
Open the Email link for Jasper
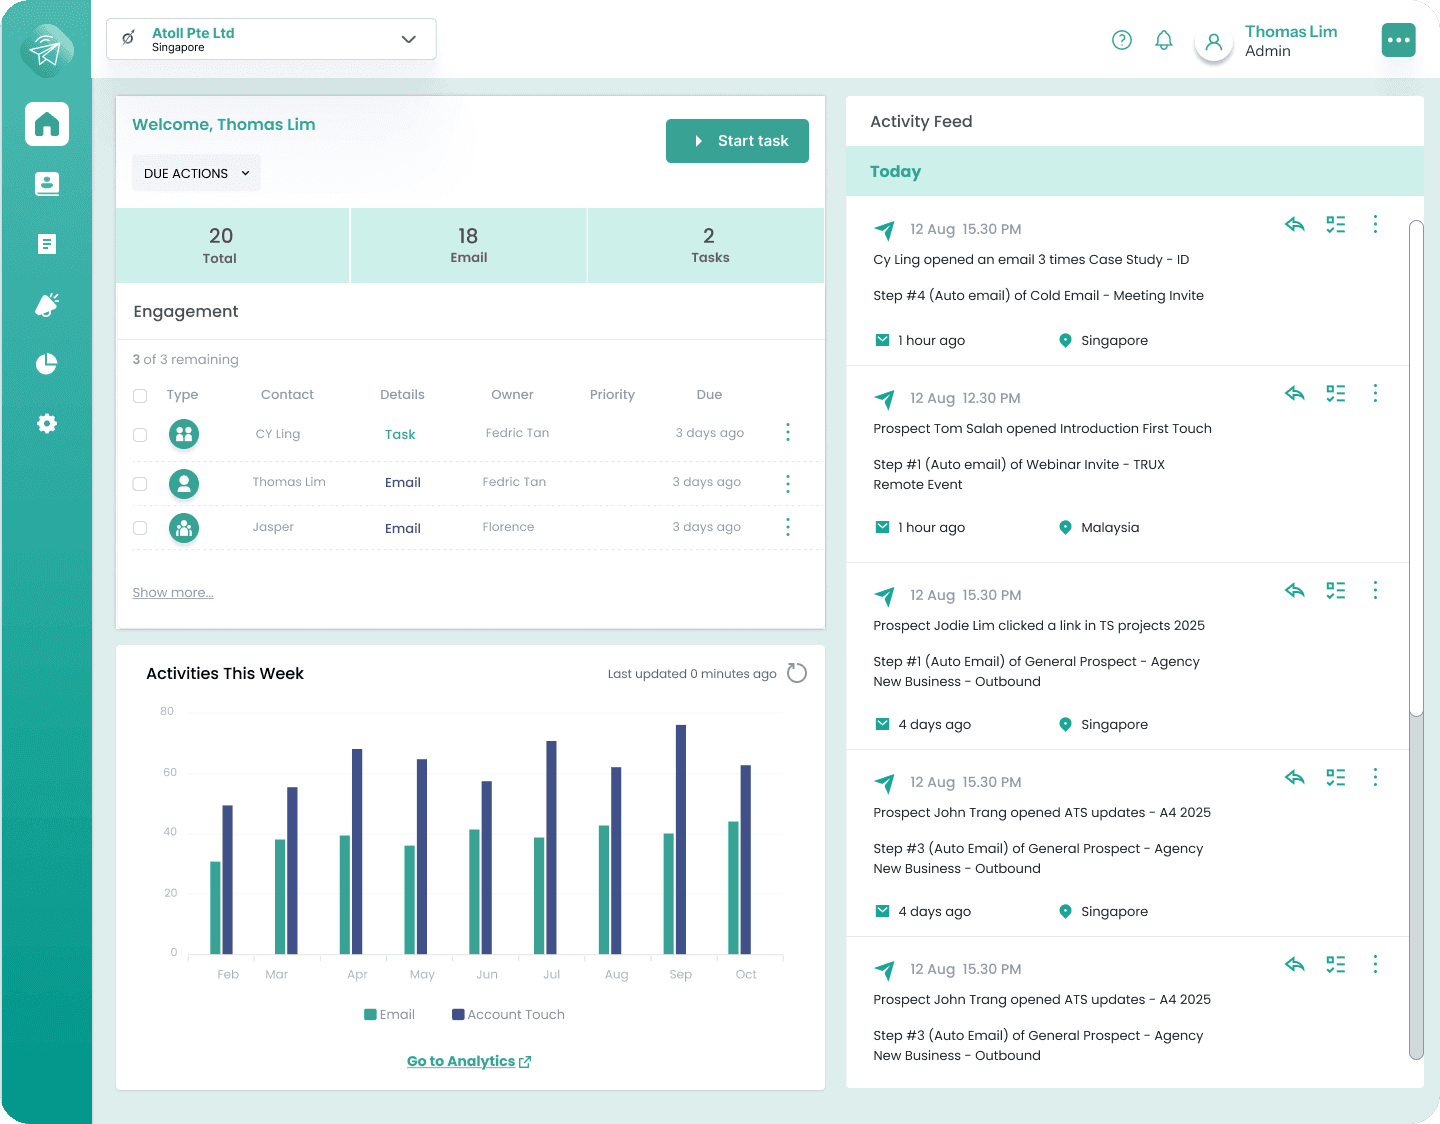[403, 529]
